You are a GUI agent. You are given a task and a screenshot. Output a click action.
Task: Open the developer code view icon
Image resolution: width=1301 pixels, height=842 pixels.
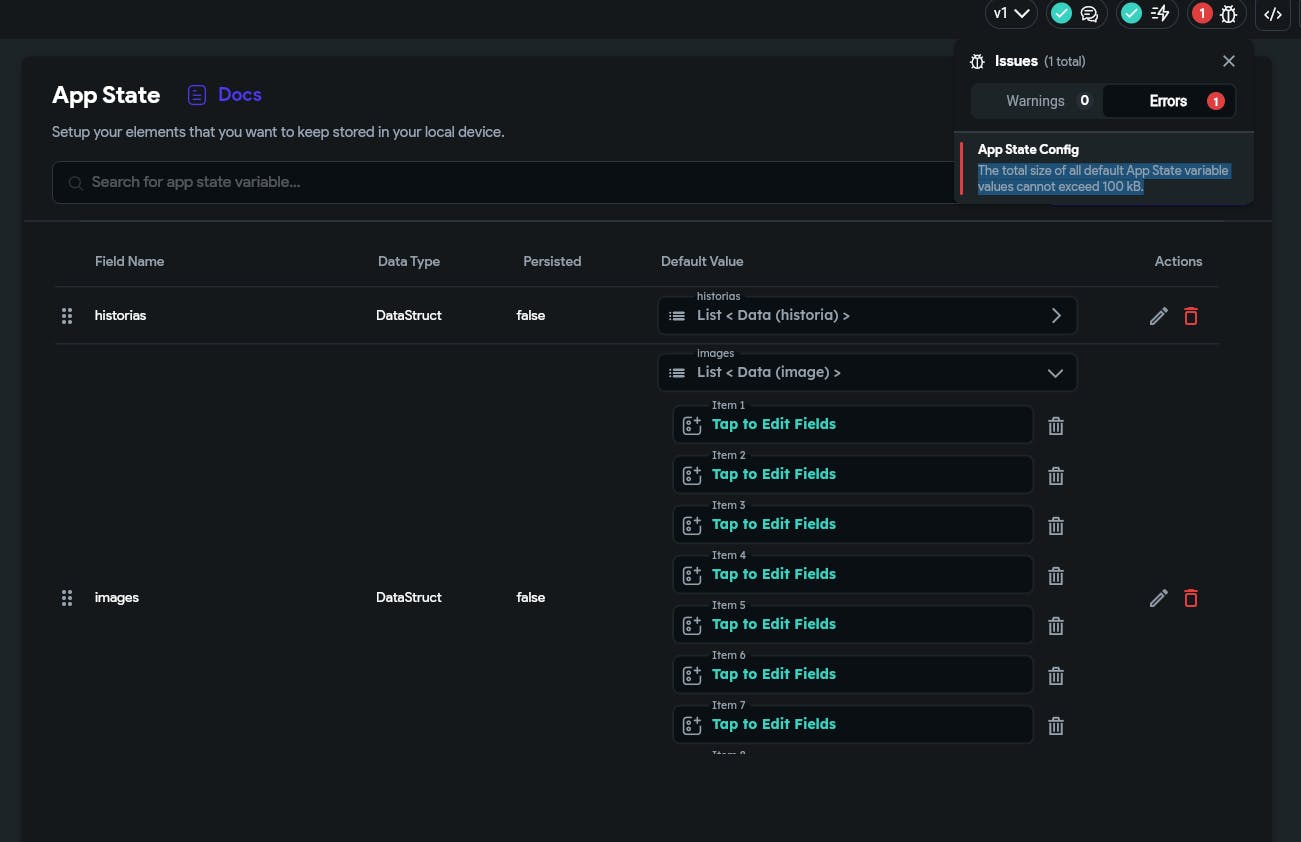(1273, 14)
